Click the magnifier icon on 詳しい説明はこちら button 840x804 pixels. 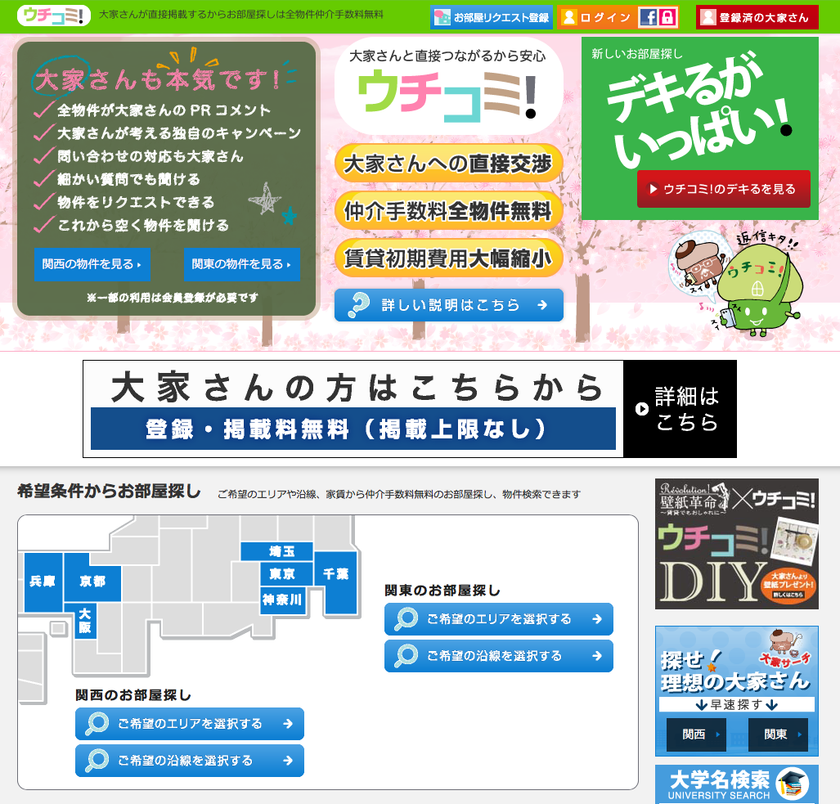[x=358, y=305]
